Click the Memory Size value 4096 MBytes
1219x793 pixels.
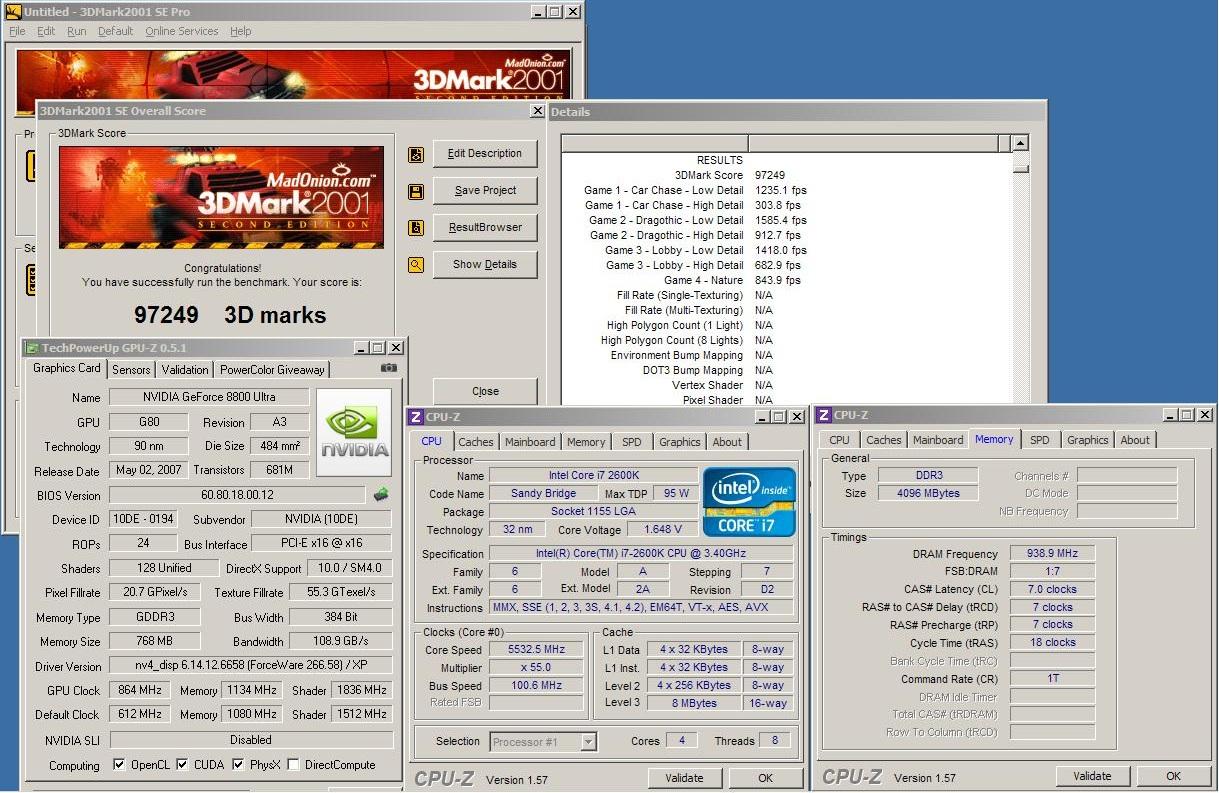929,494
